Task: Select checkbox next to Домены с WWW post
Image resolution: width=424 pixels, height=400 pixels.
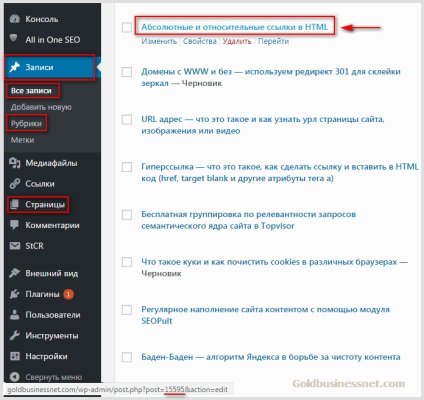Action: click(x=127, y=72)
